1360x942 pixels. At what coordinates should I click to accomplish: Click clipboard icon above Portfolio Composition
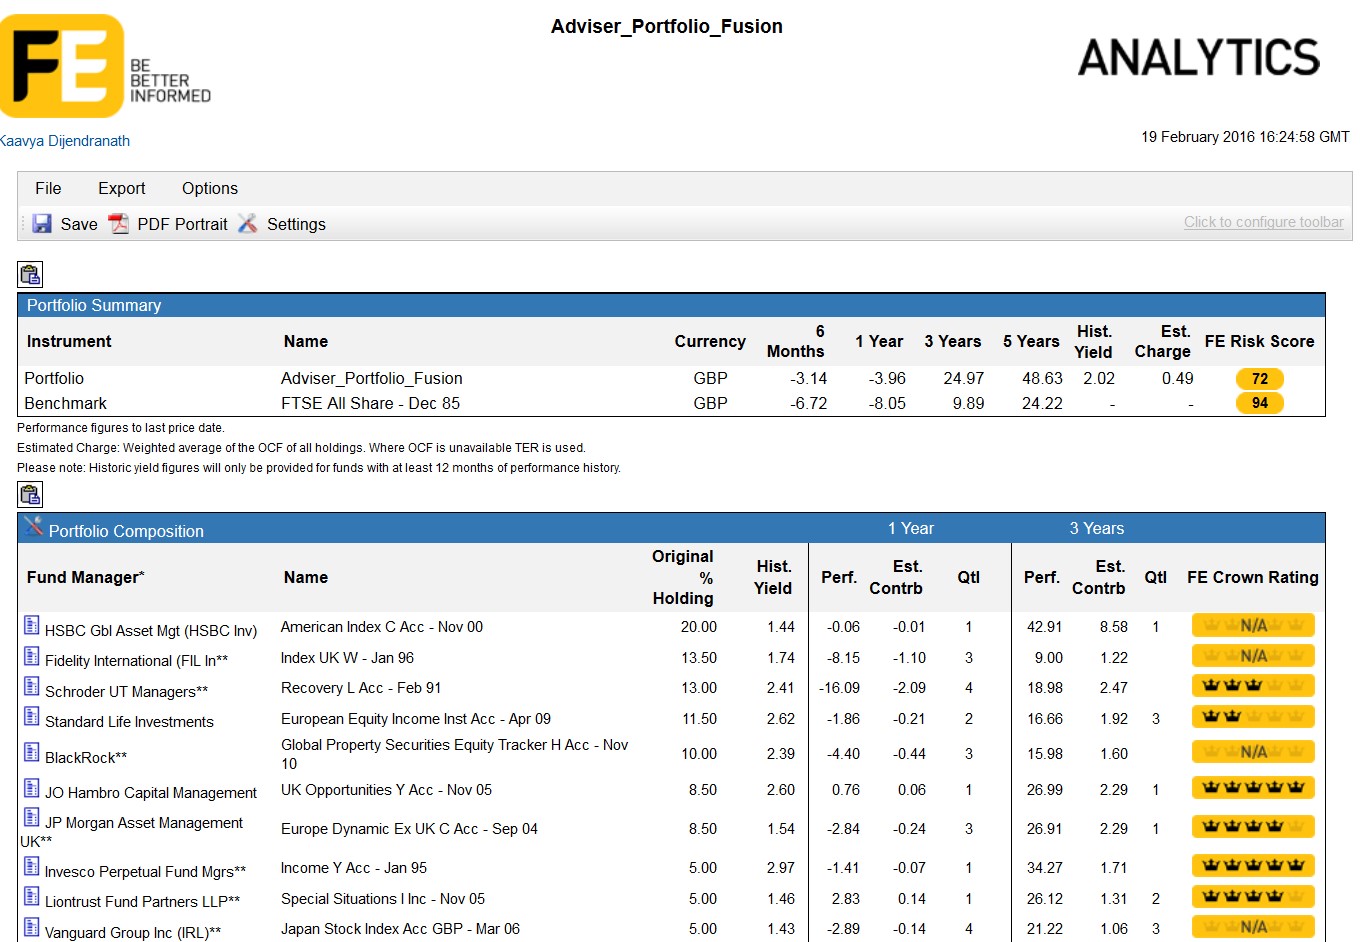tap(30, 494)
